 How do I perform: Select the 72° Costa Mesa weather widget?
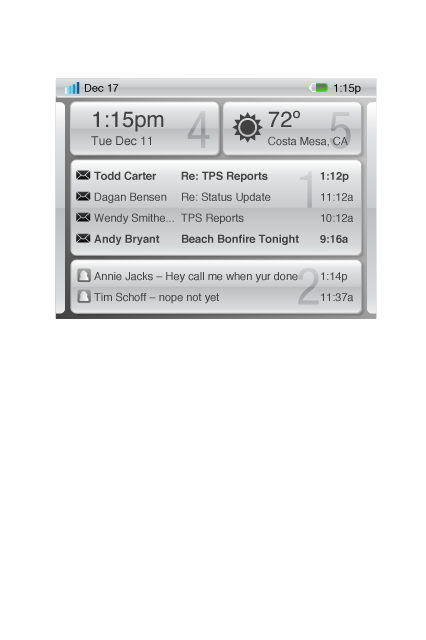pos(292,129)
